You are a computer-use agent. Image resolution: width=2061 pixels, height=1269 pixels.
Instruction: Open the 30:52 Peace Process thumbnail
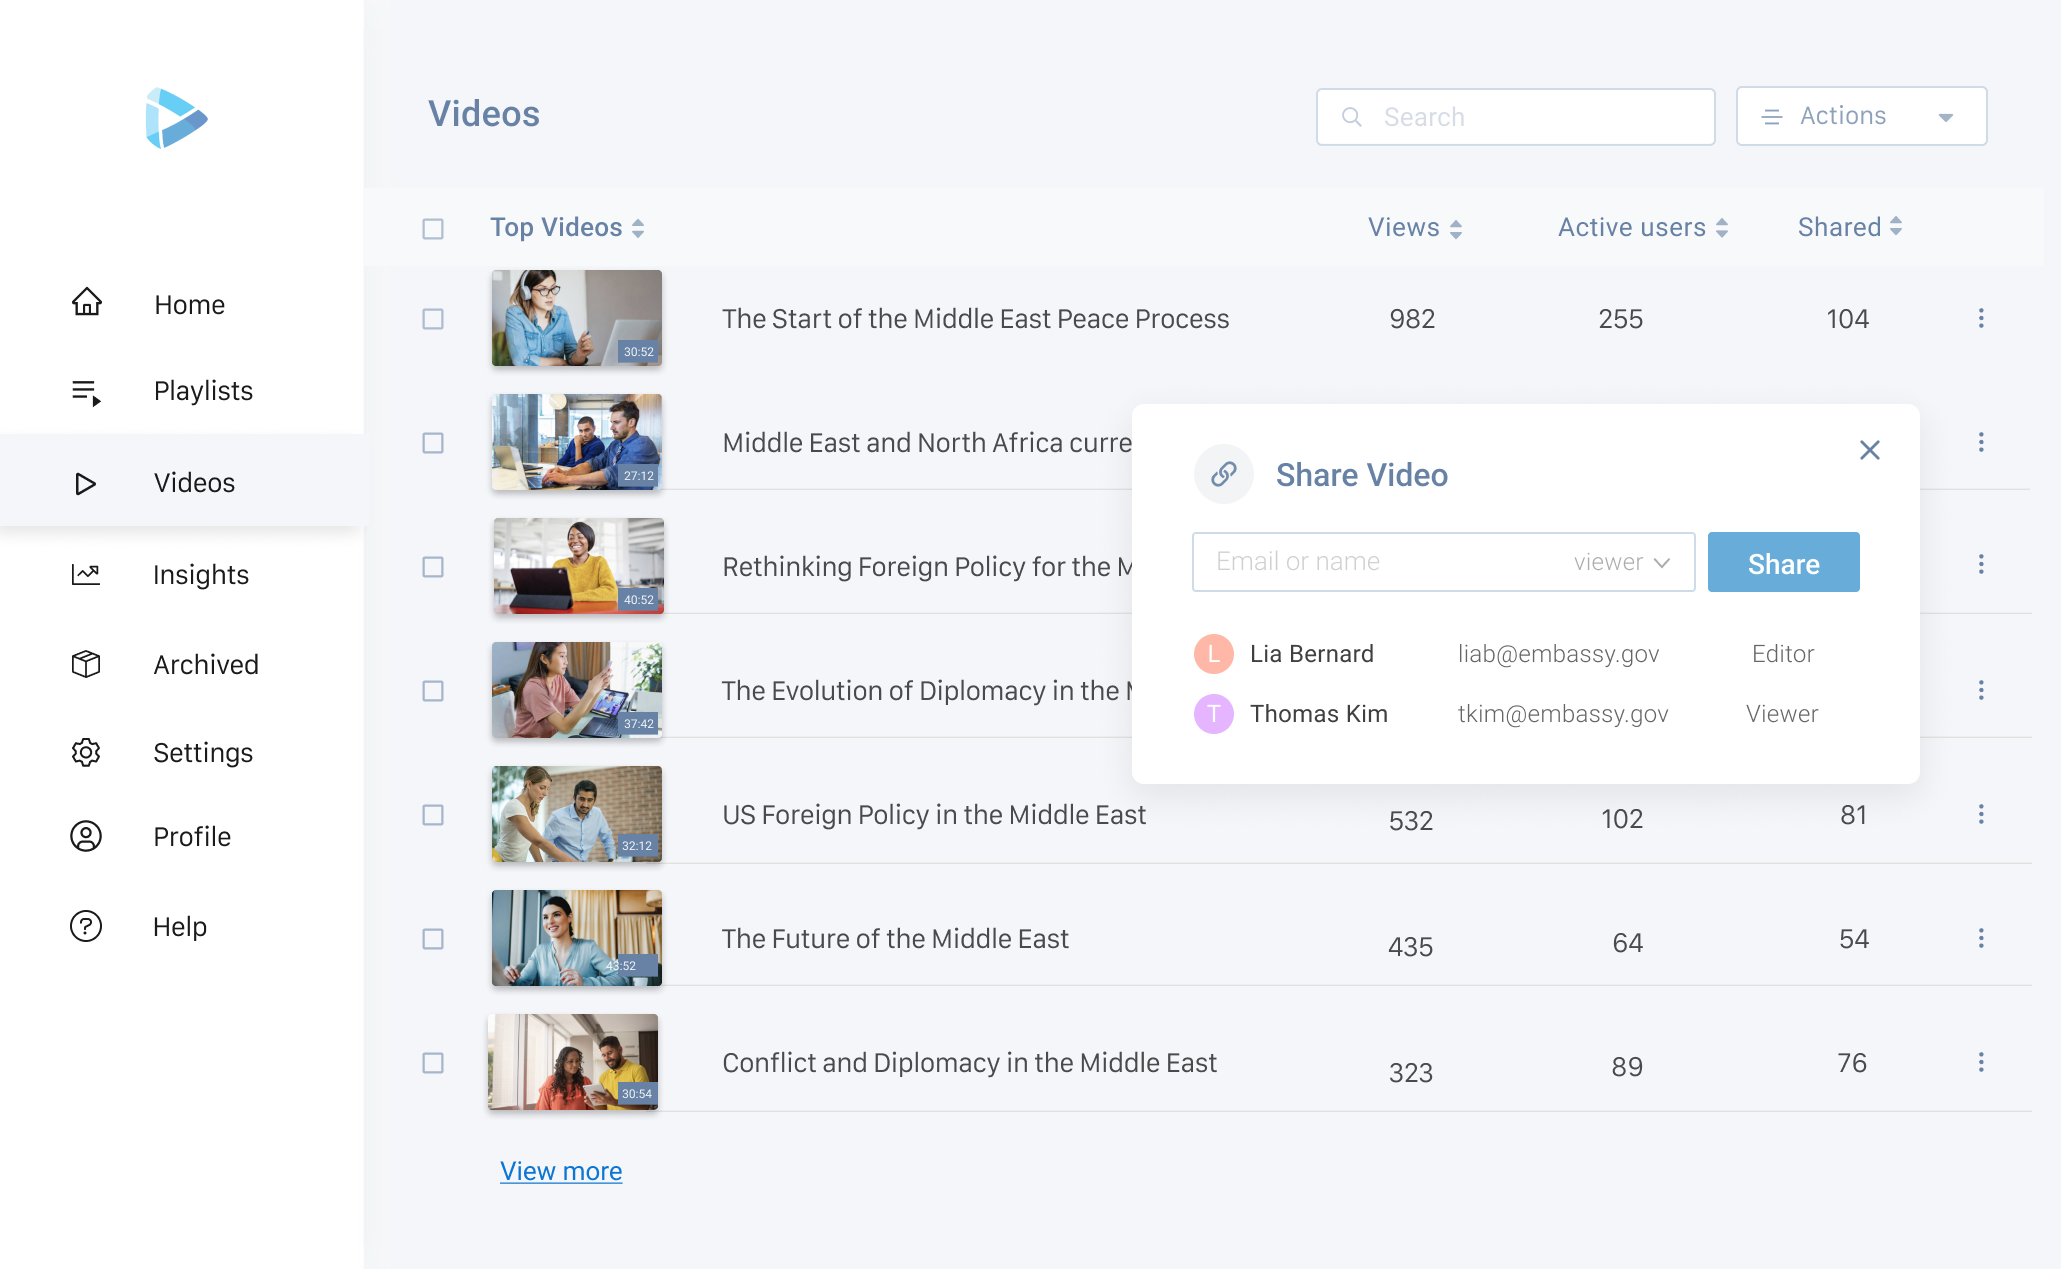coord(577,318)
